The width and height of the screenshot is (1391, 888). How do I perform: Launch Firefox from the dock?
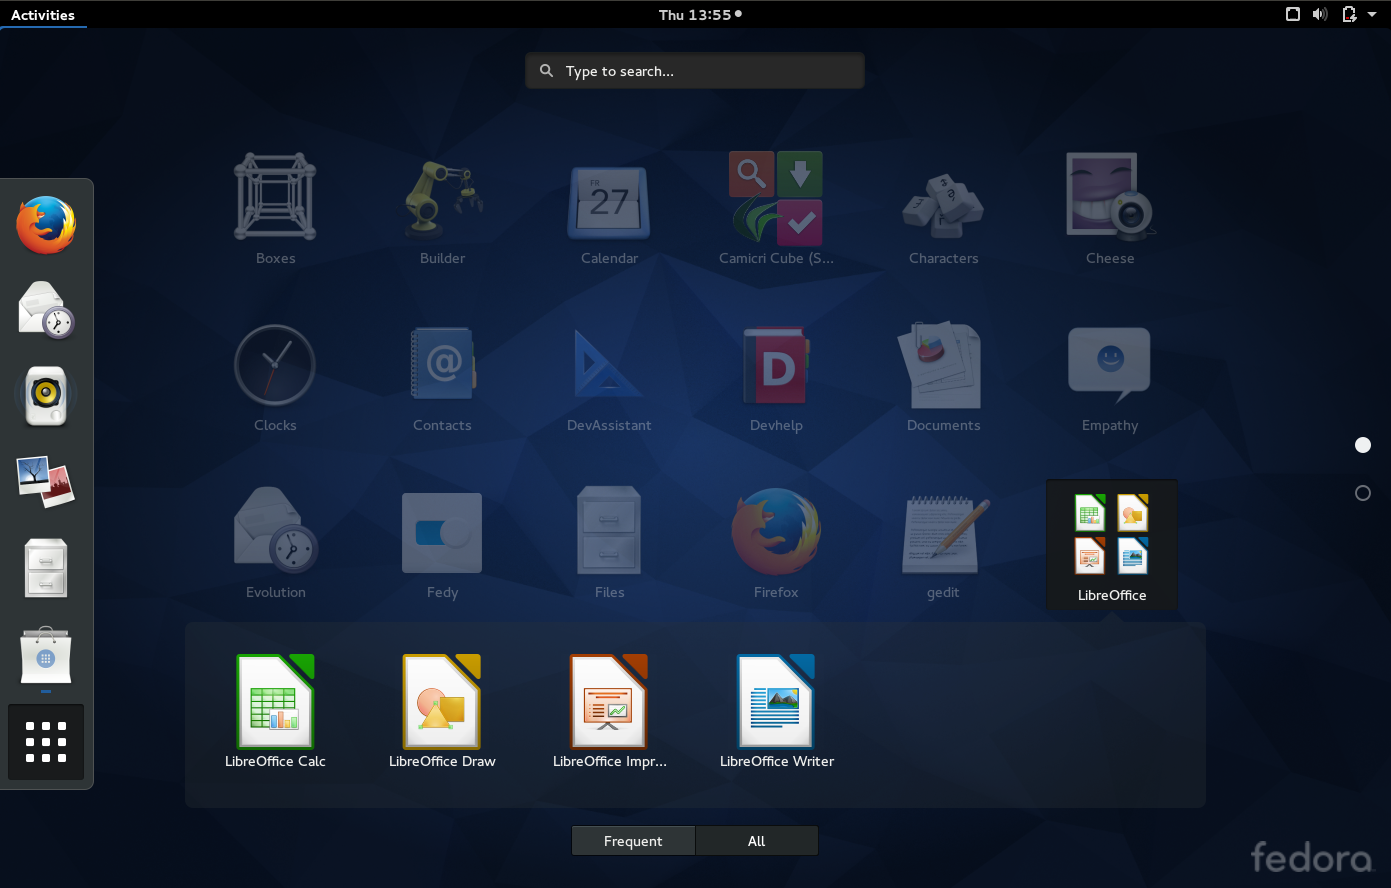45,225
